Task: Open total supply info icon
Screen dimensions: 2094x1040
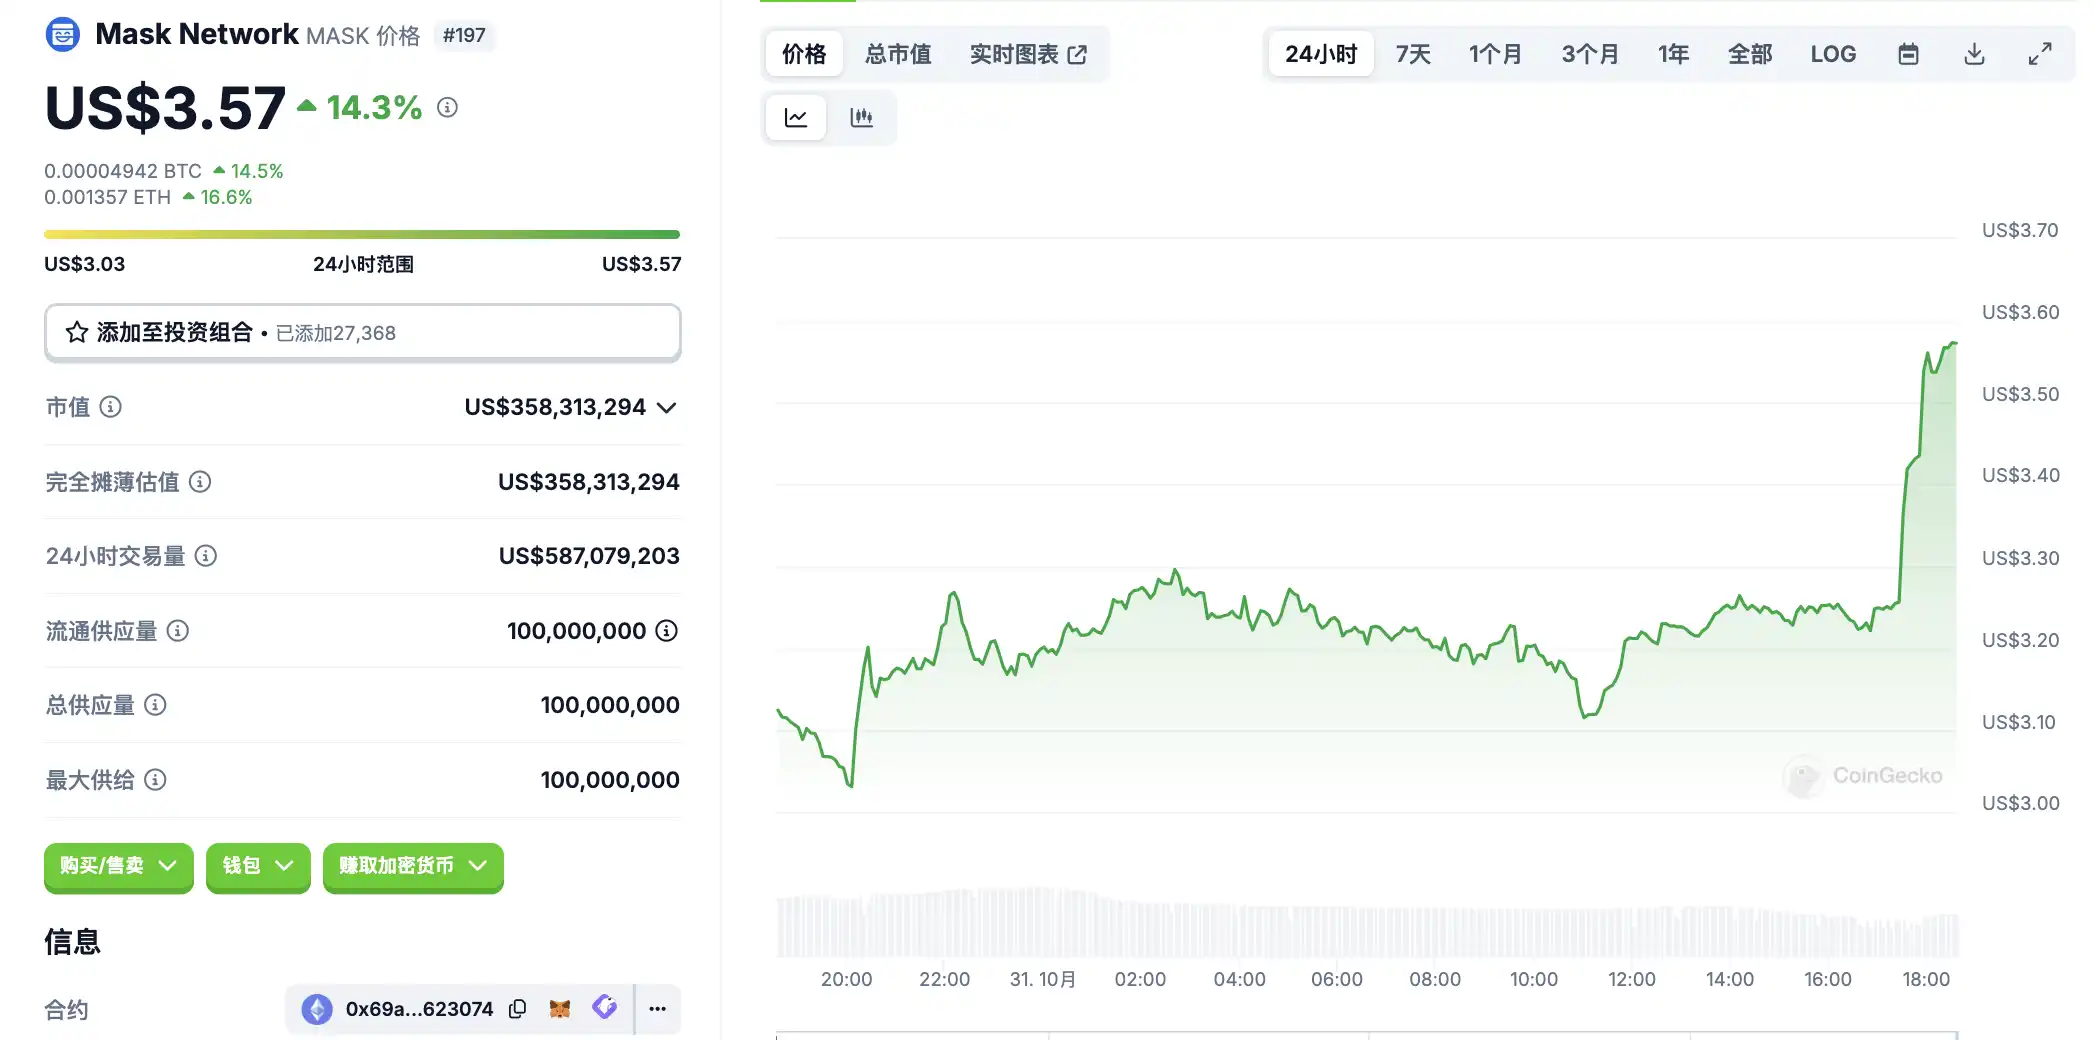Action: tap(155, 705)
